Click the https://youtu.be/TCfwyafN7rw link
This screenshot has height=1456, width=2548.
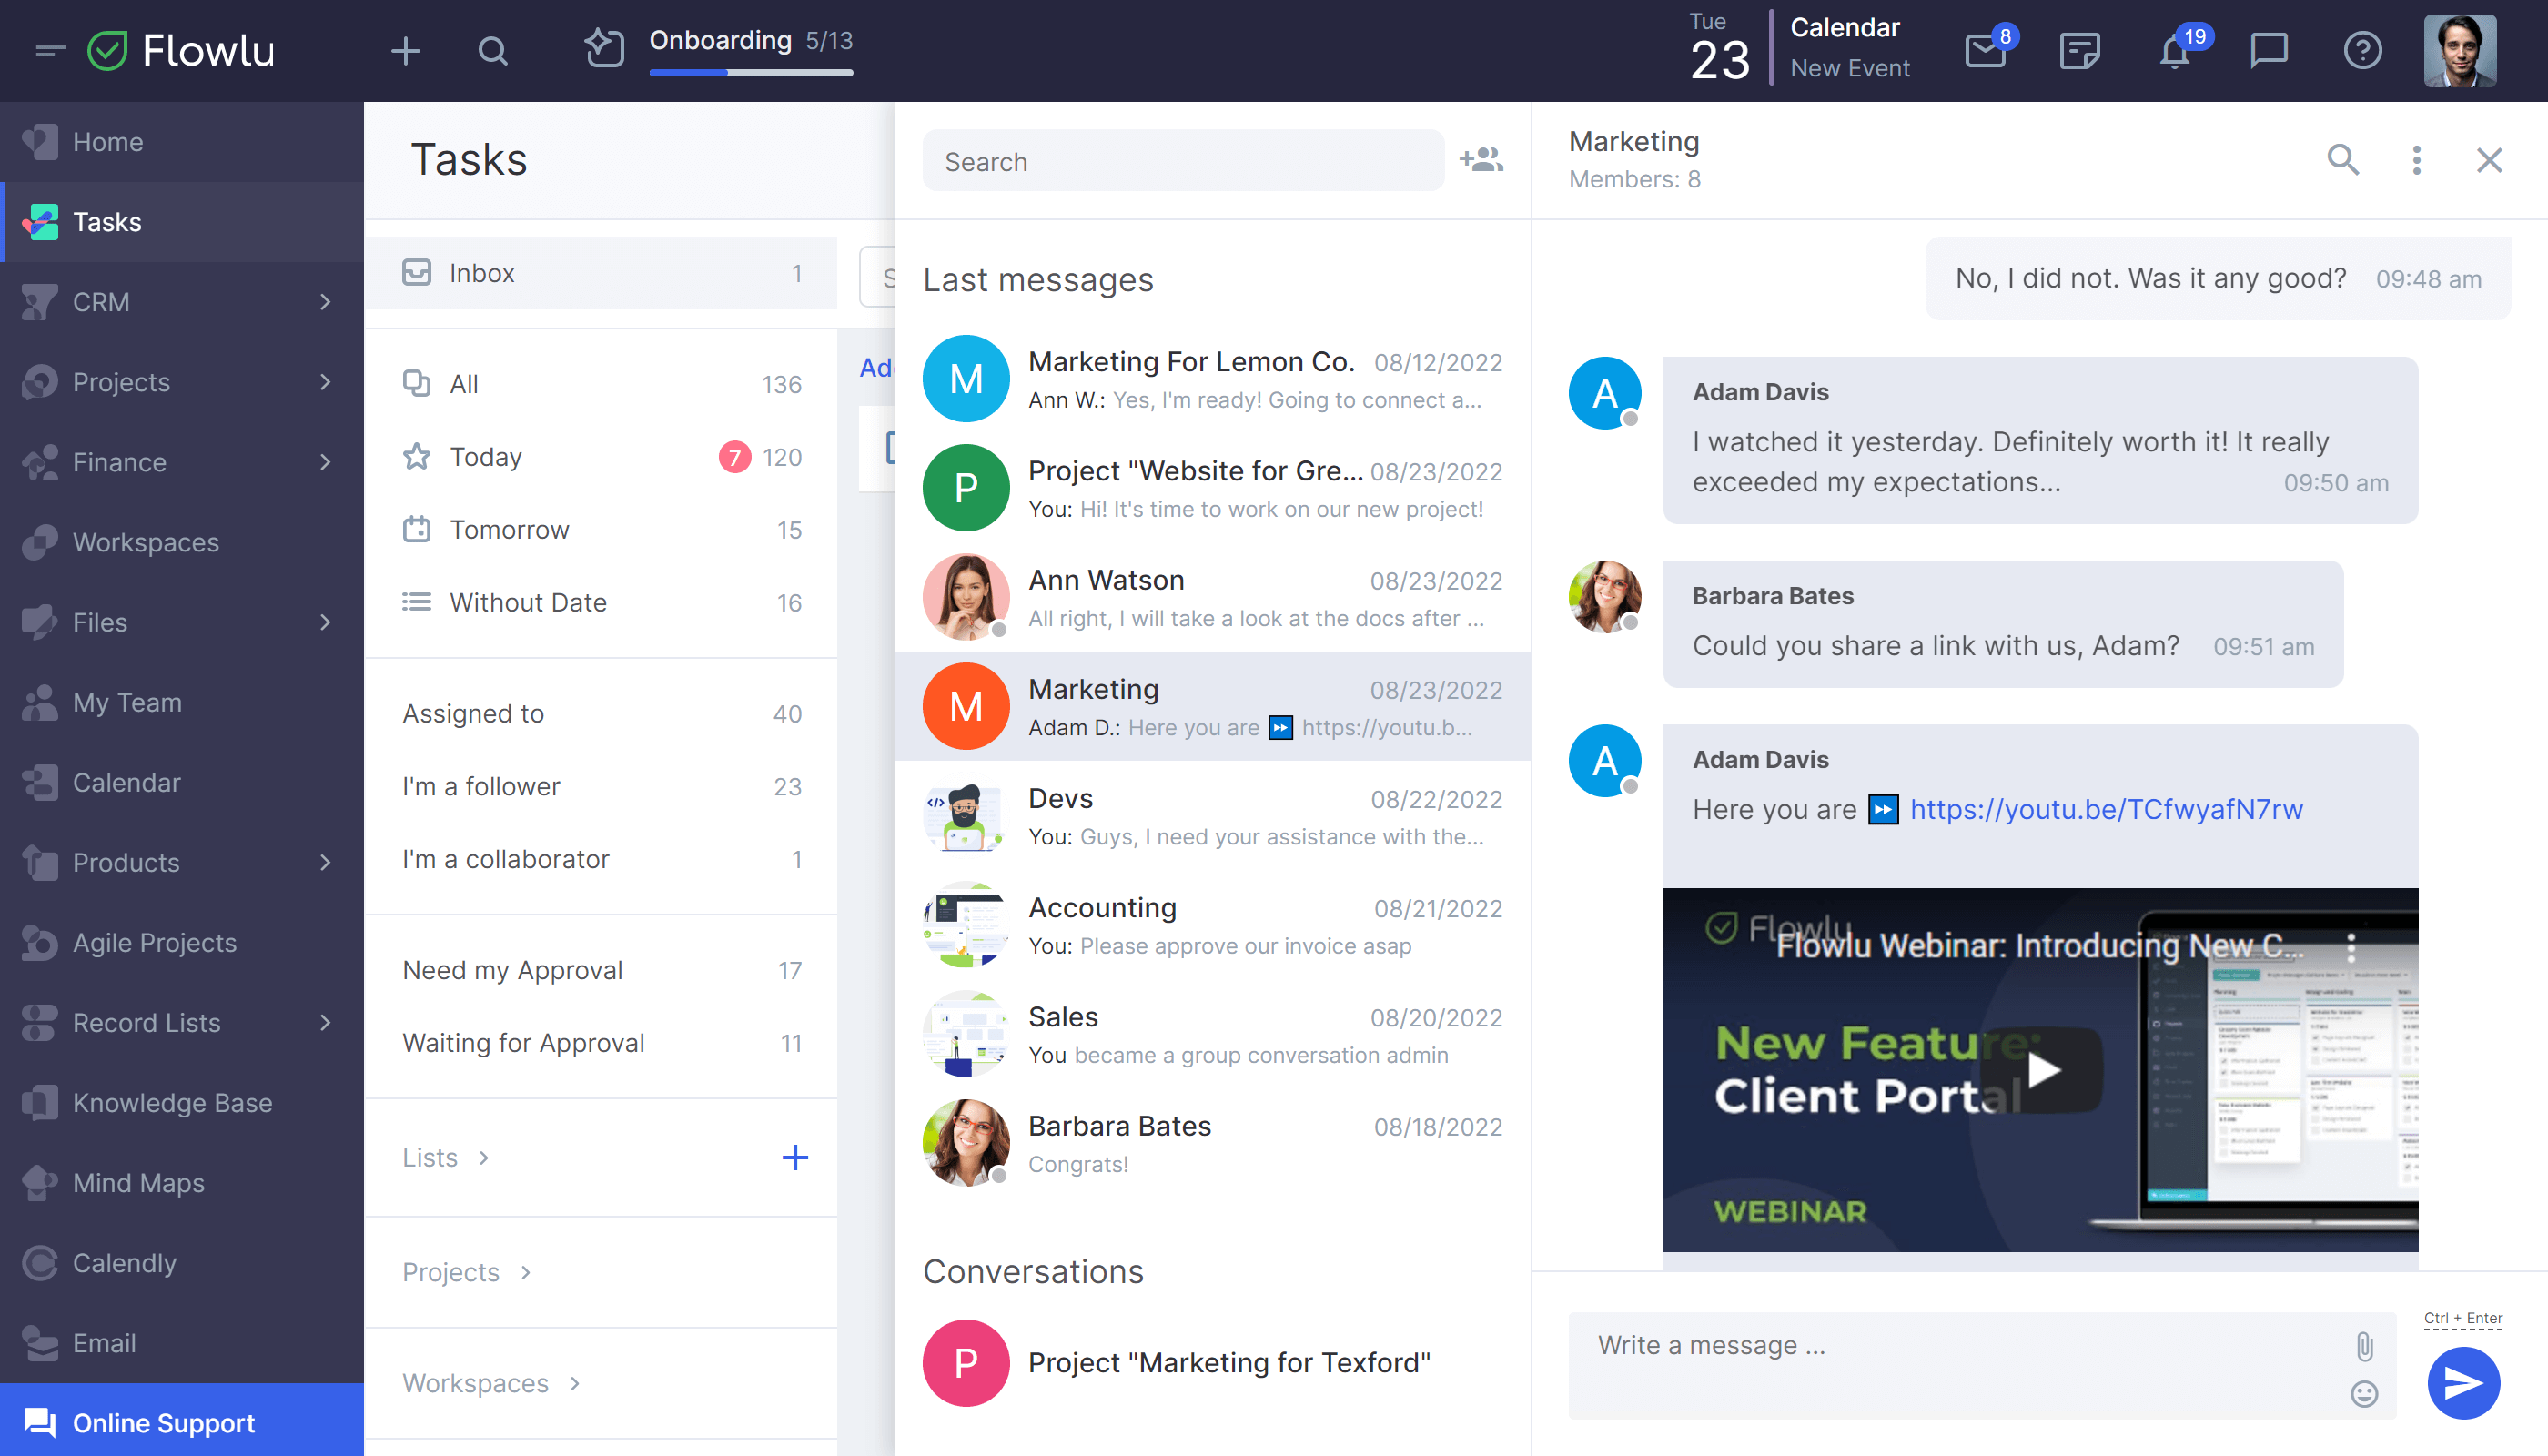(x=2108, y=808)
